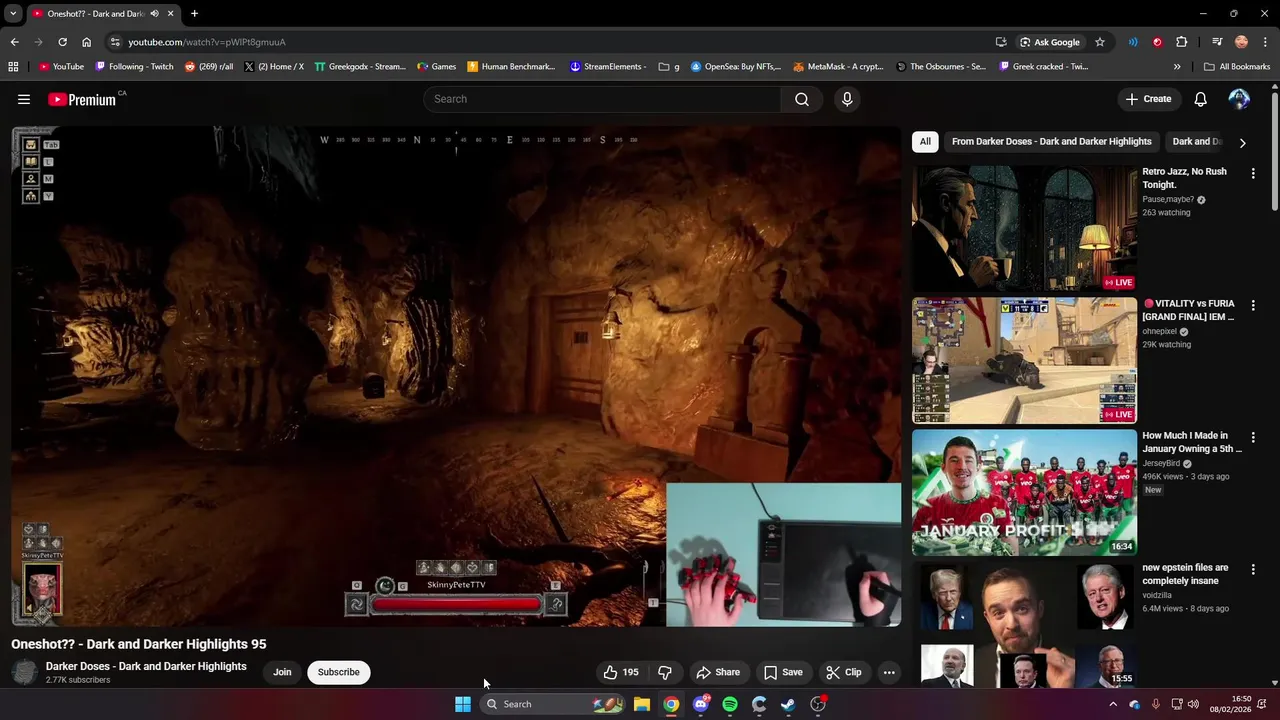
Task: Select the All filter chip
Action: [925, 142]
